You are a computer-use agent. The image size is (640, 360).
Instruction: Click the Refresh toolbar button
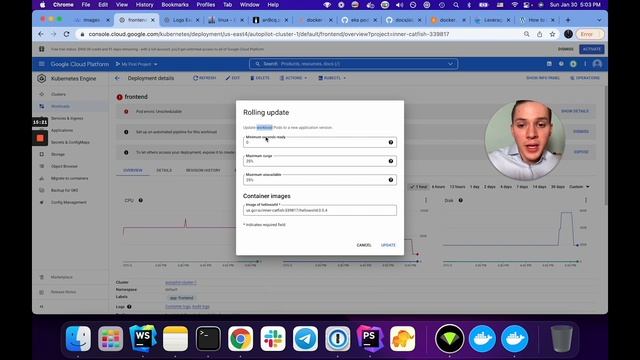(204, 78)
